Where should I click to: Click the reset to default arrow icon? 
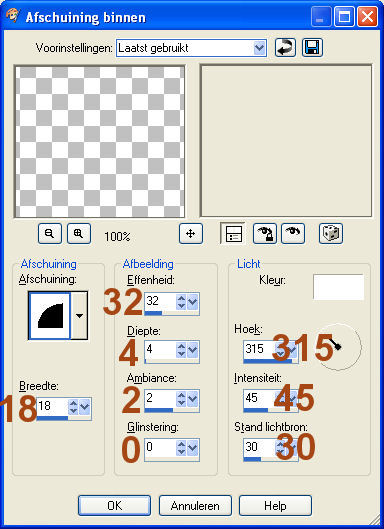285,48
